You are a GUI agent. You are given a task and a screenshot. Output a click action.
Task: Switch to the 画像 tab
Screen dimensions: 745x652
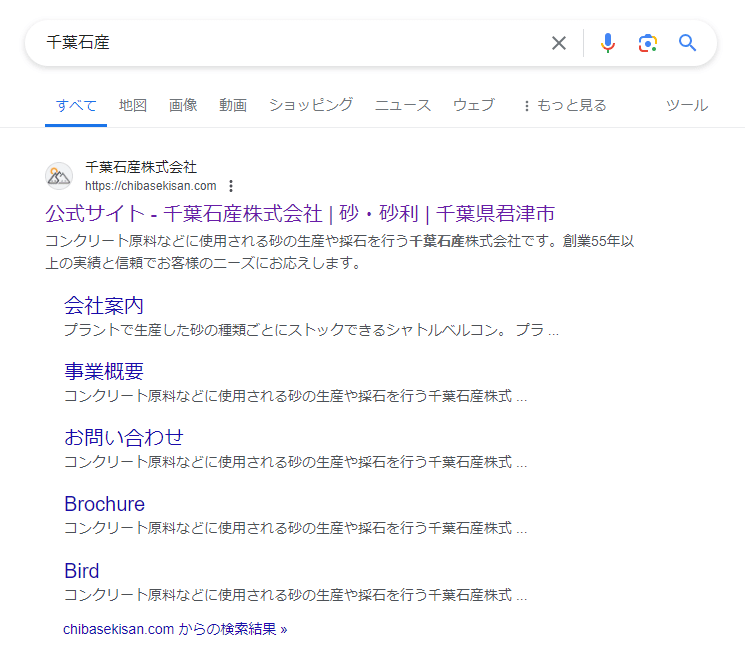pyautogui.click(x=183, y=105)
